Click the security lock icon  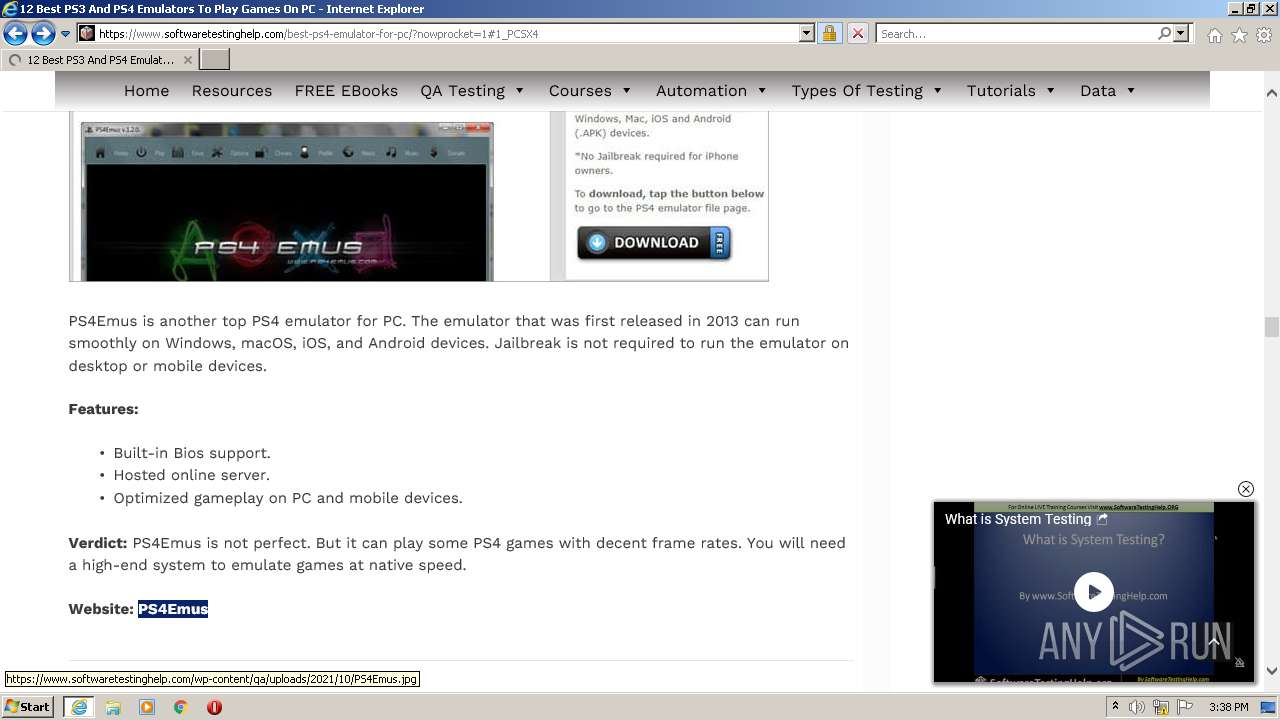pyautogui.click(x=829, y=33)
